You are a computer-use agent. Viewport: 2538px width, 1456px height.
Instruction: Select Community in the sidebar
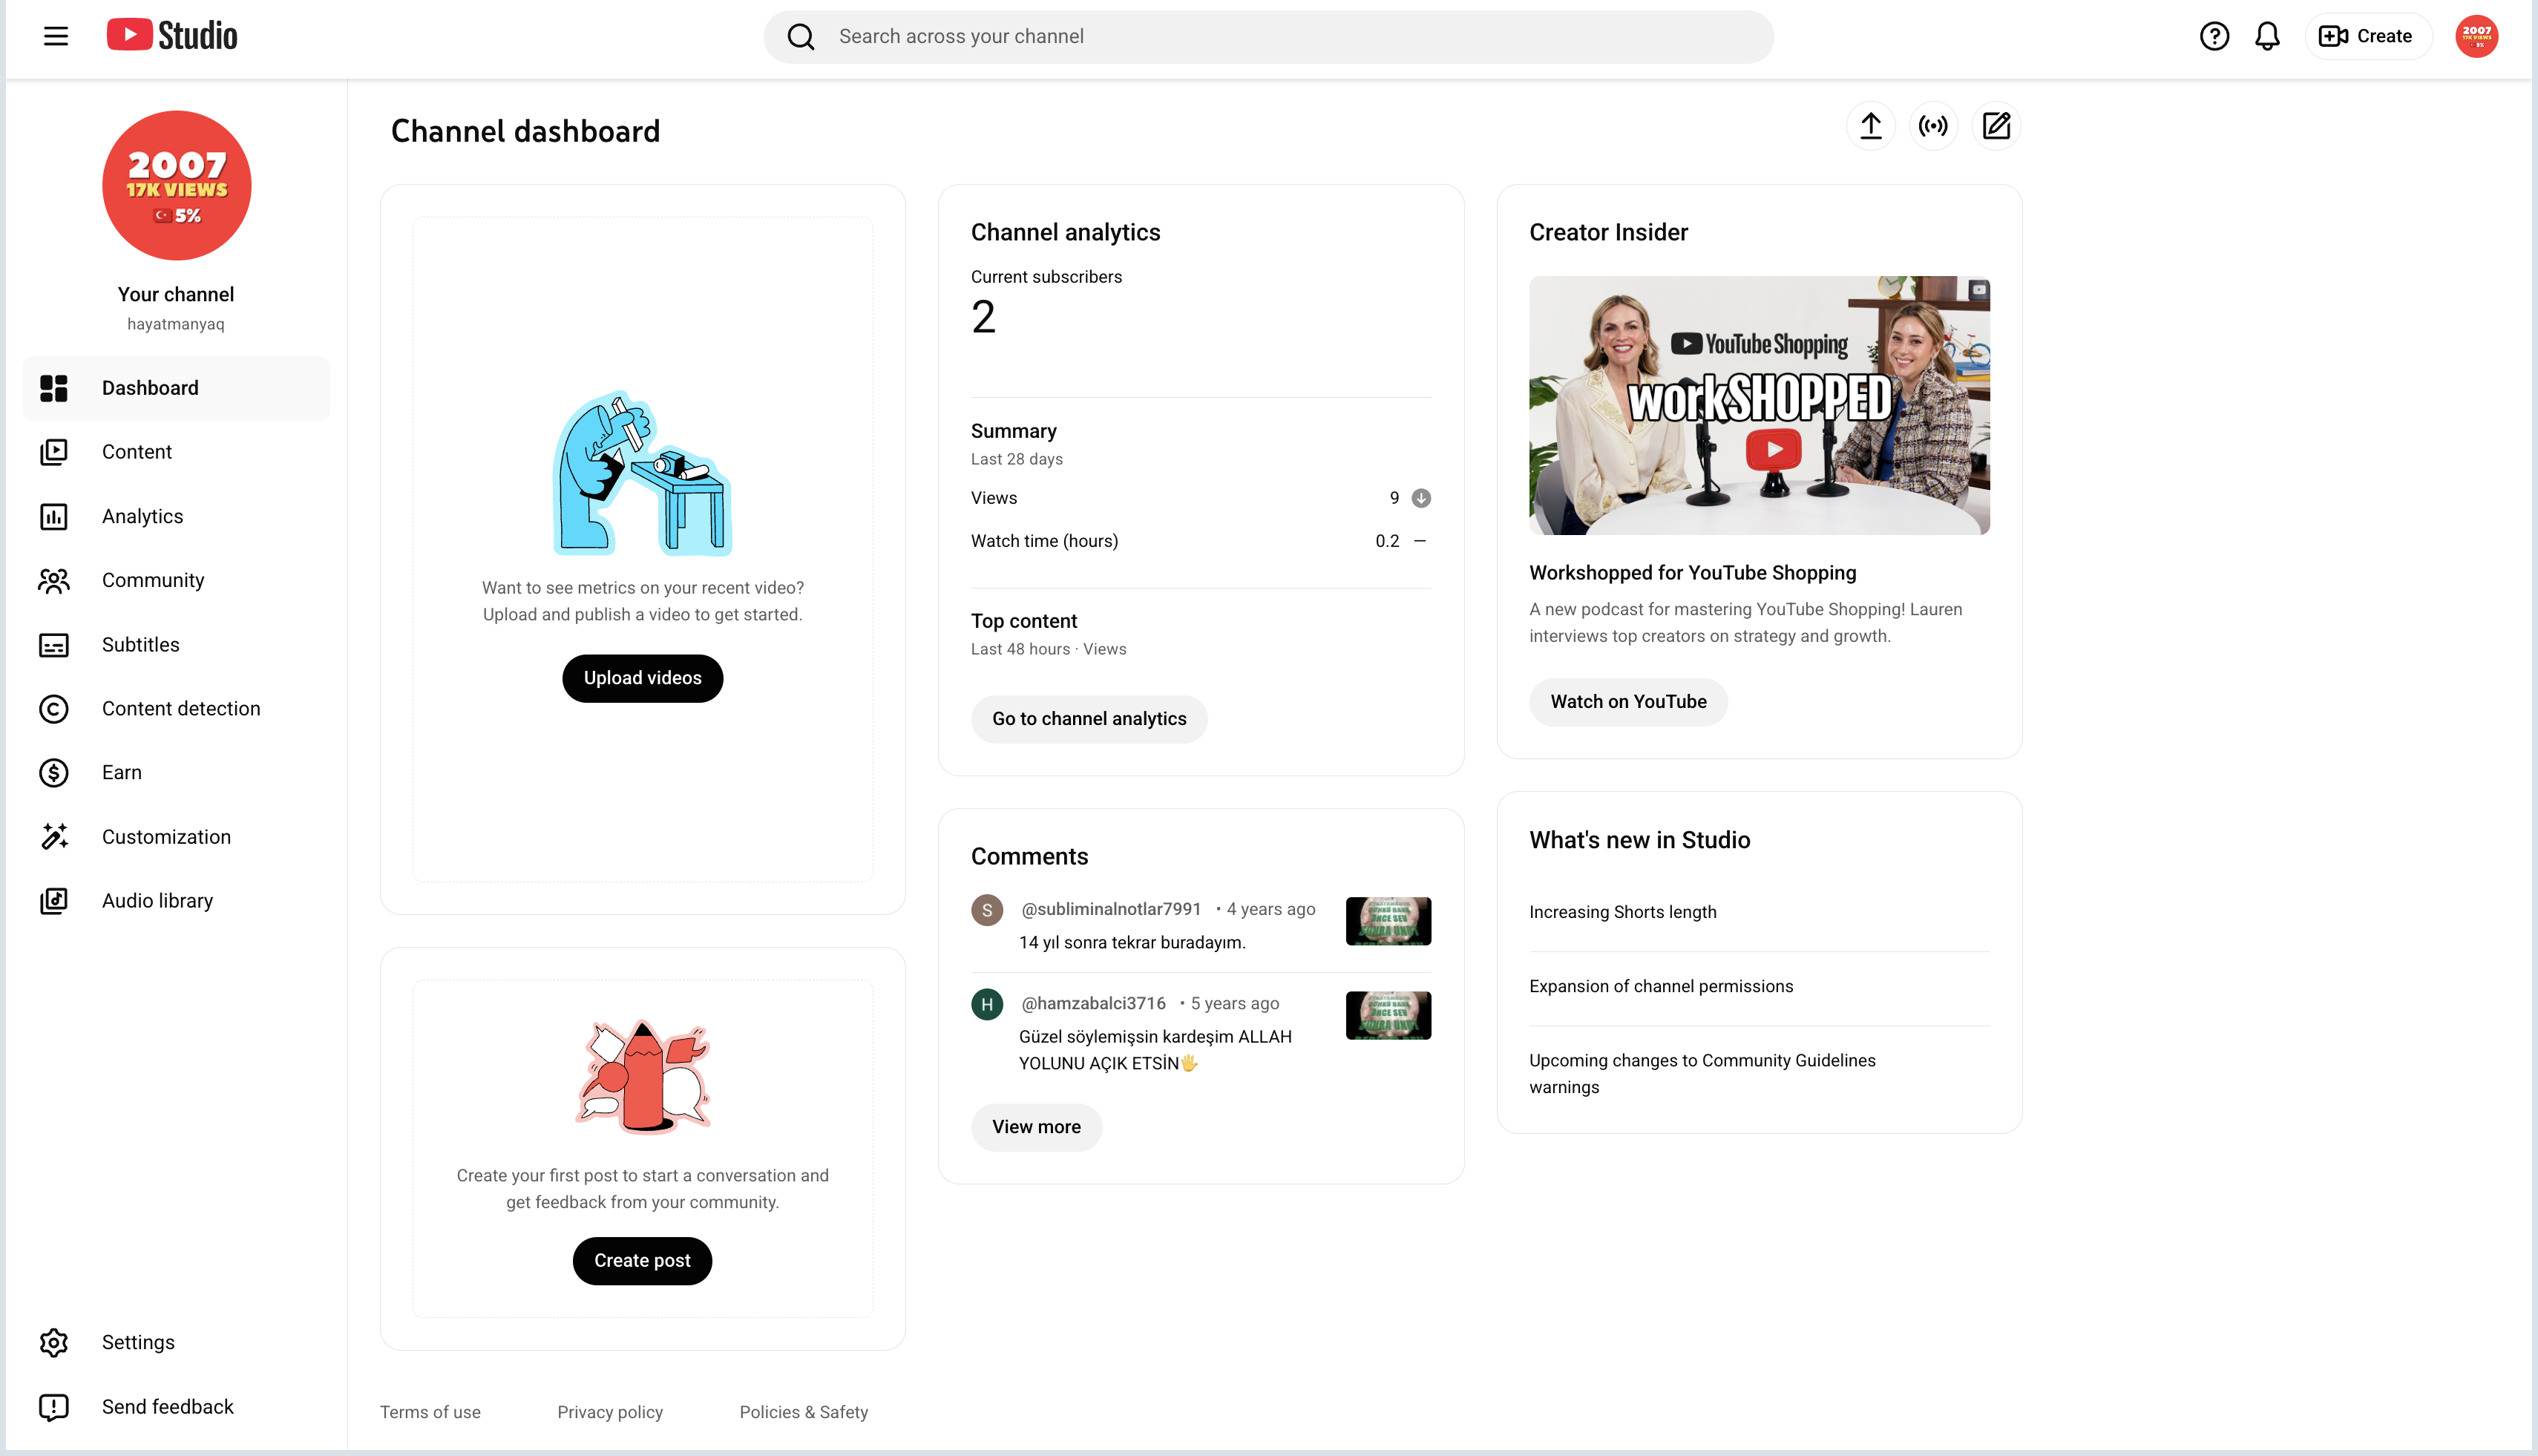[x=176, y=580]
